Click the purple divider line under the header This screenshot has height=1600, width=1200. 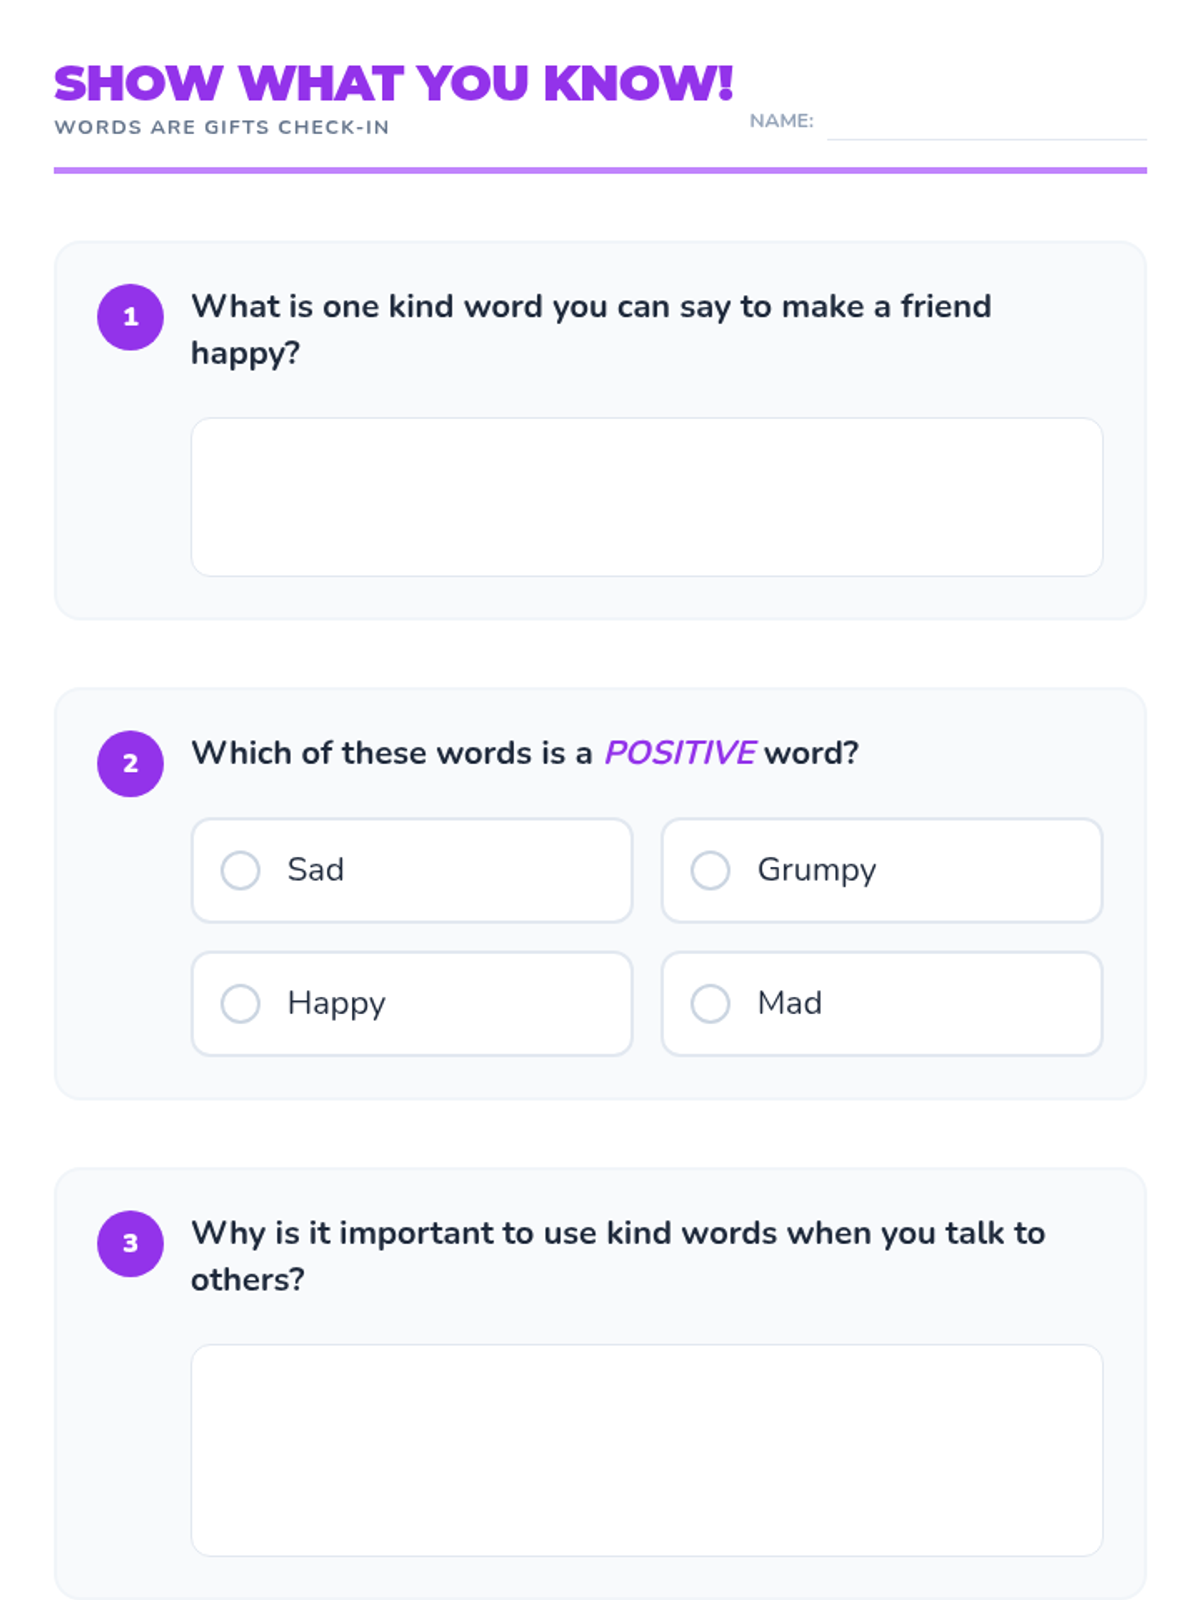(600, 171)
